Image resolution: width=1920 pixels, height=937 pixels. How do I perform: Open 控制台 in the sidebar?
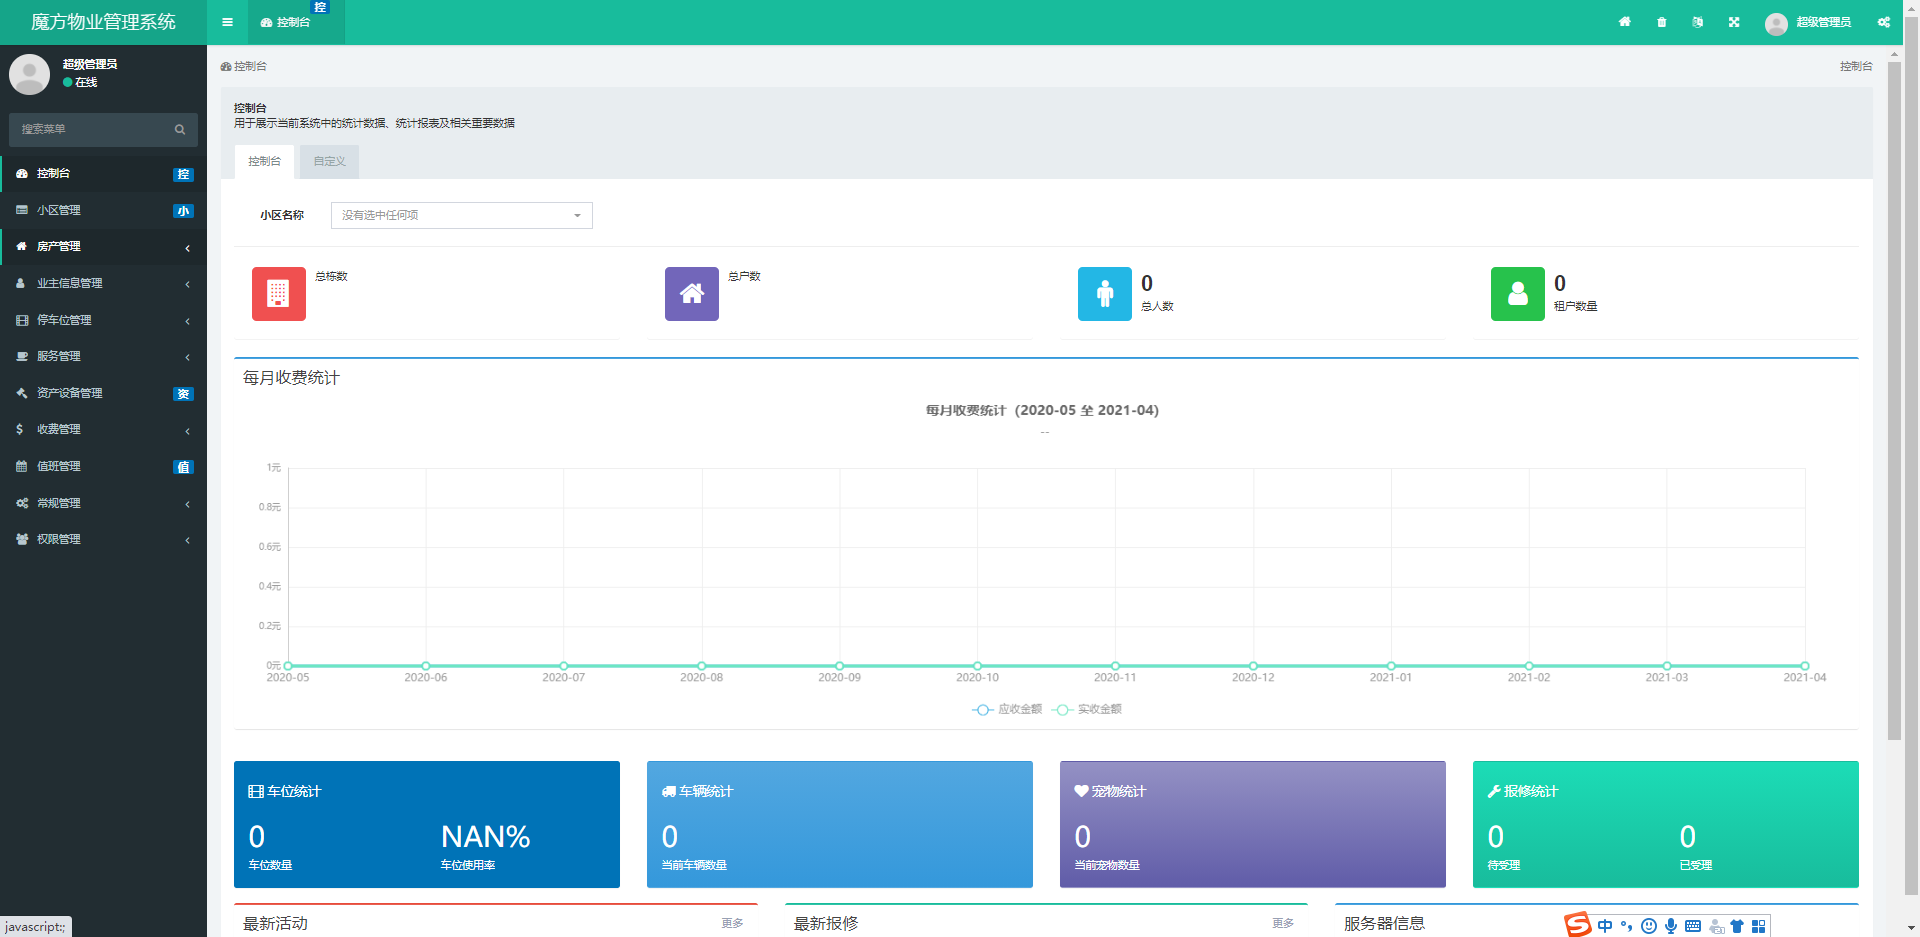point(103,173)
